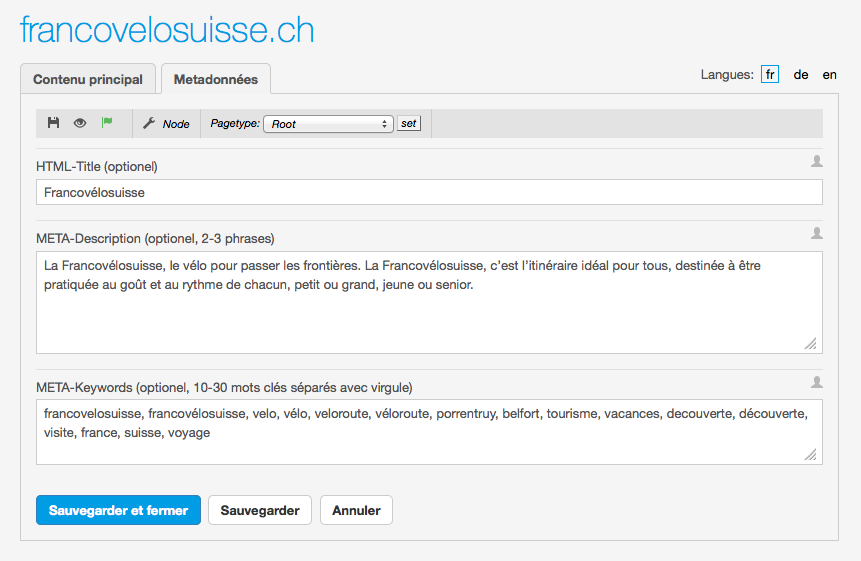Switch language to en
The image size is (861, 561).
(830, 75)
